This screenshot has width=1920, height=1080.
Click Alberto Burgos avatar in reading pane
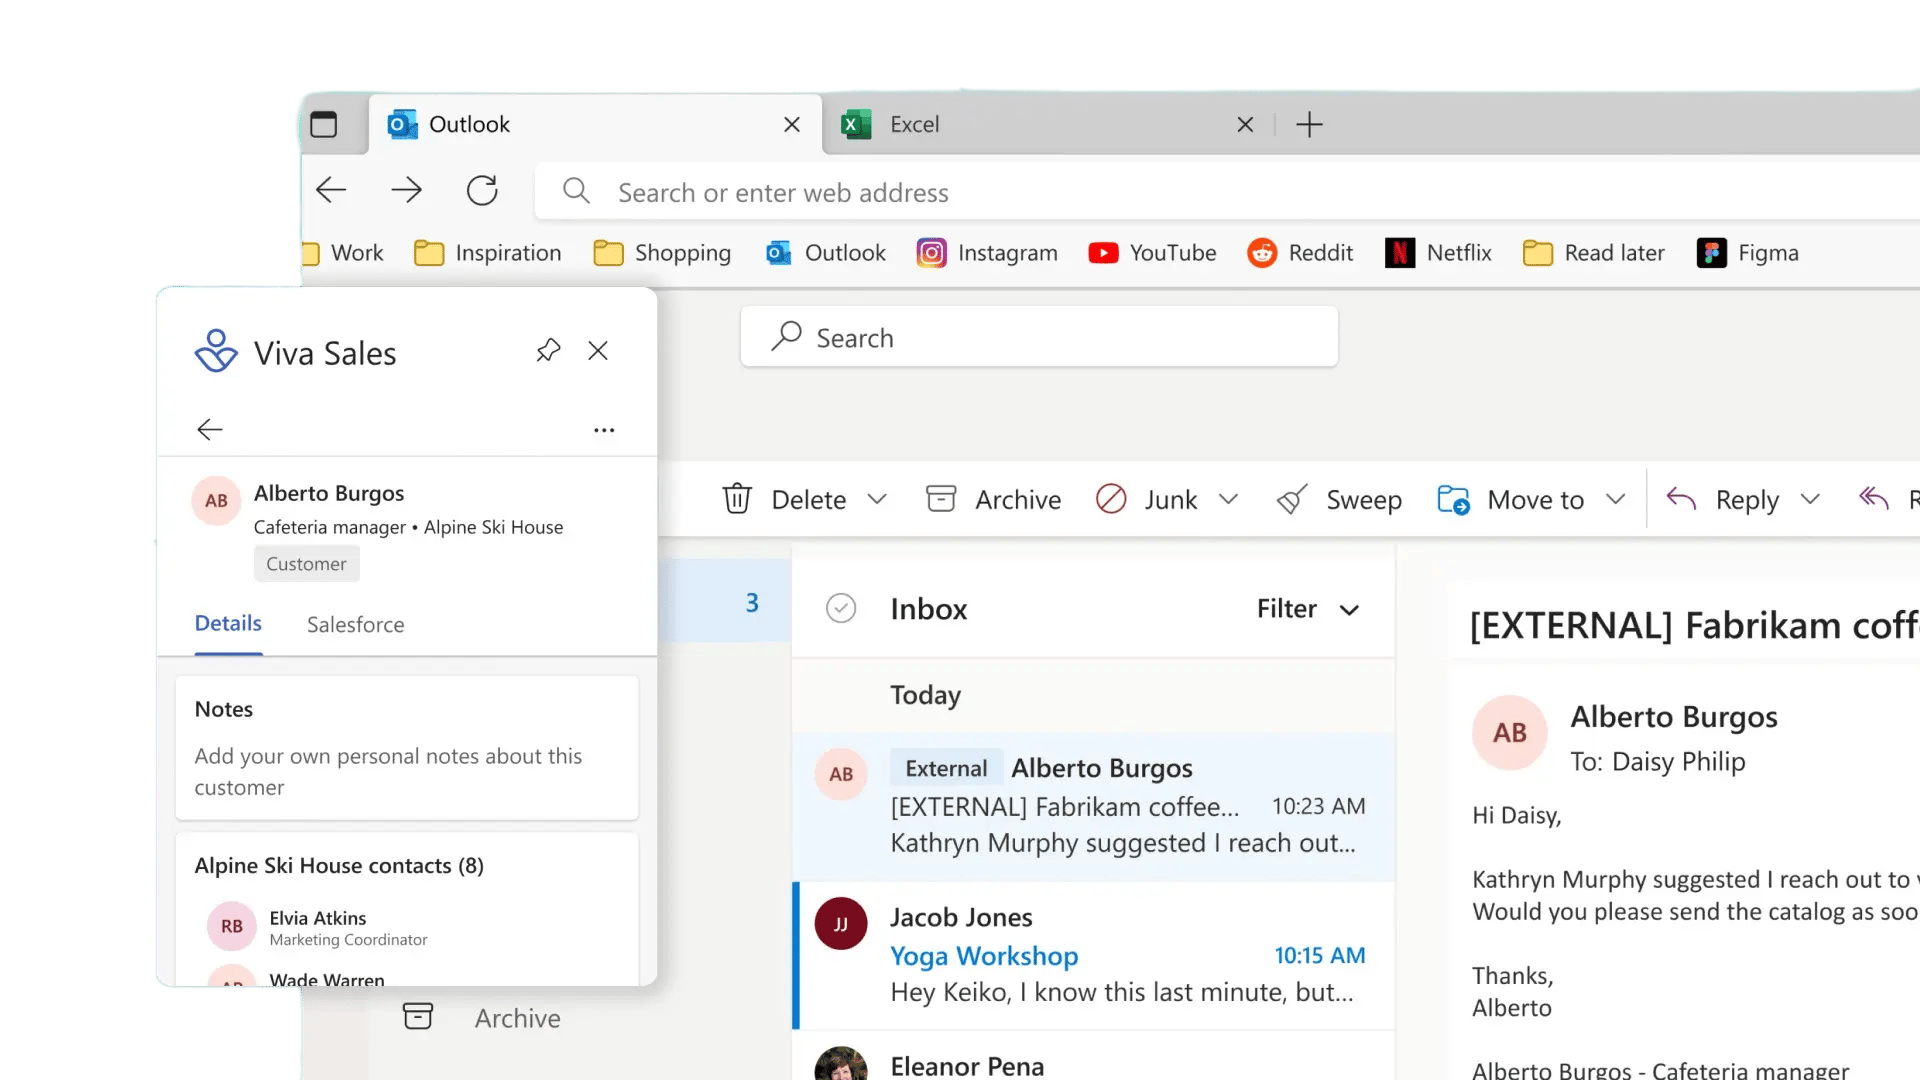1510,732
